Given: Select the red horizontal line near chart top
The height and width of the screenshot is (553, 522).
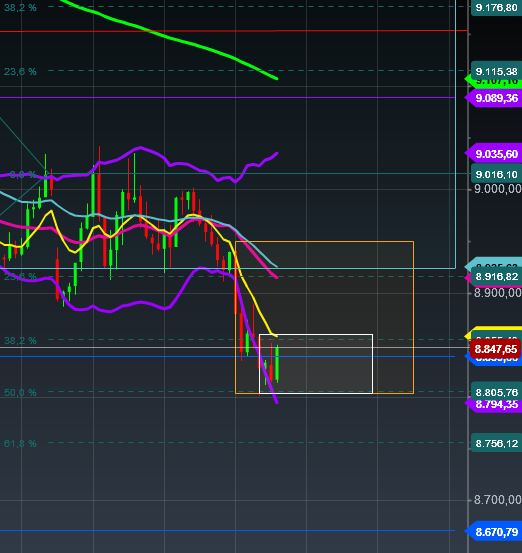Looking at the screenshot, I should point(233,31).
